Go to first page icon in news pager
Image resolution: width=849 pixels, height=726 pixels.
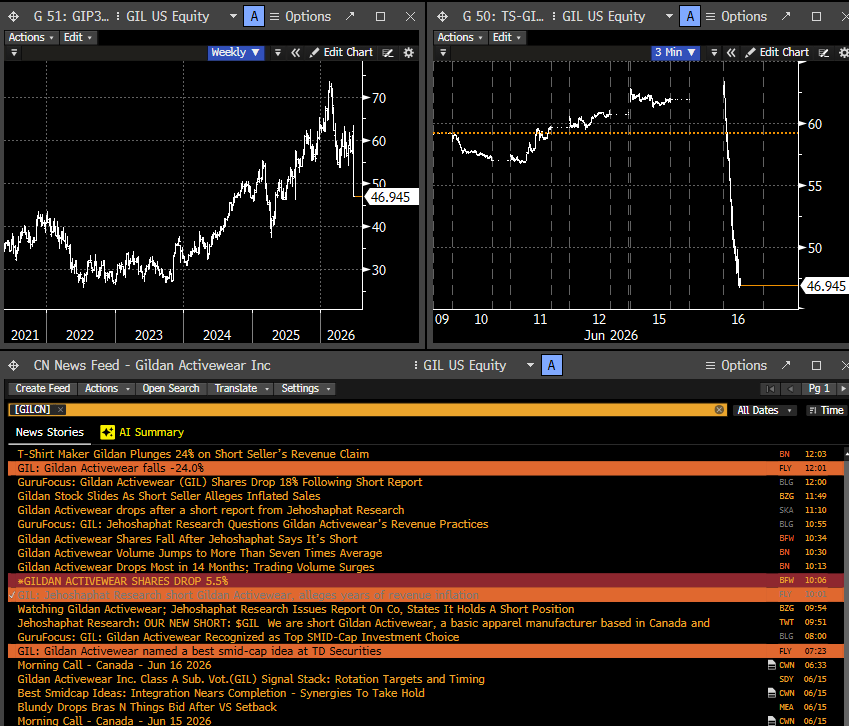coord(770,389)
